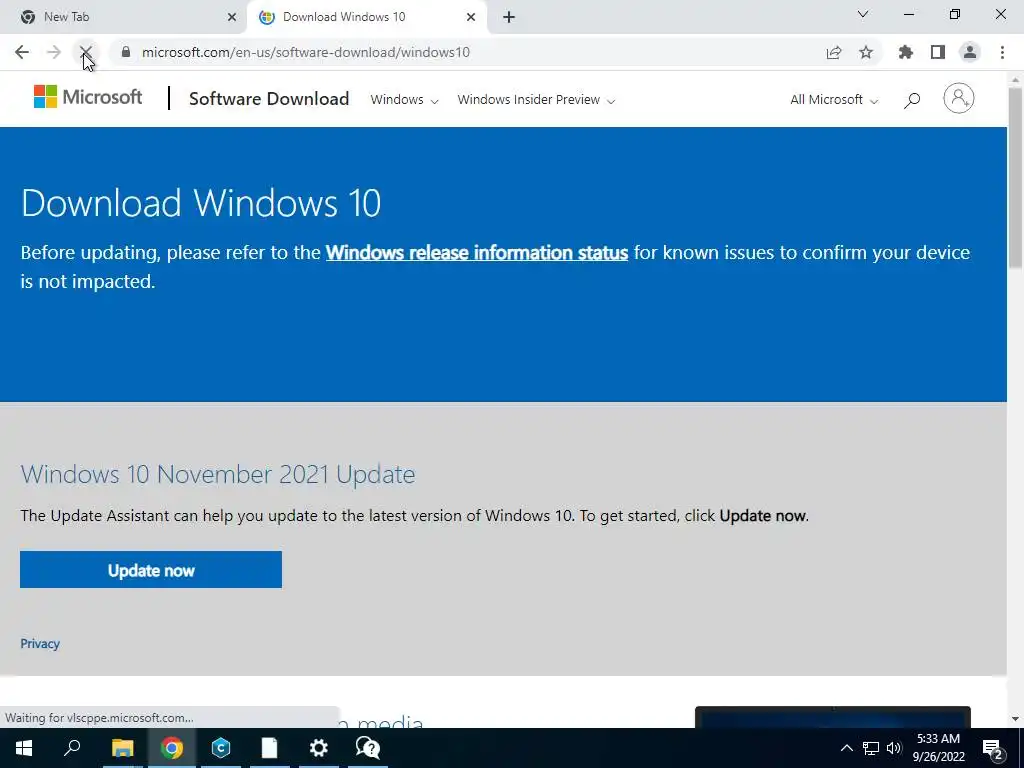Open the notification center icon
Screen dimensions: 1024x768
click(x=993, y=748)
